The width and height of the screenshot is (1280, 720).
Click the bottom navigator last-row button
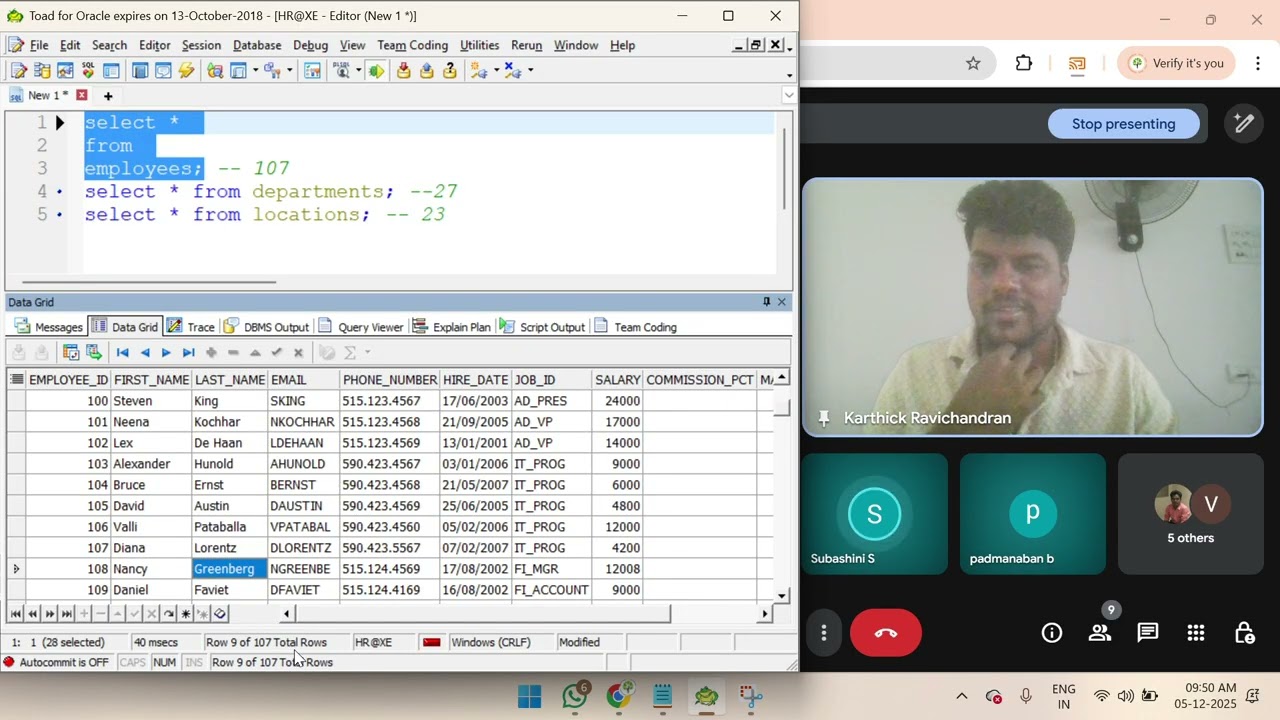[x=66, y=614]
